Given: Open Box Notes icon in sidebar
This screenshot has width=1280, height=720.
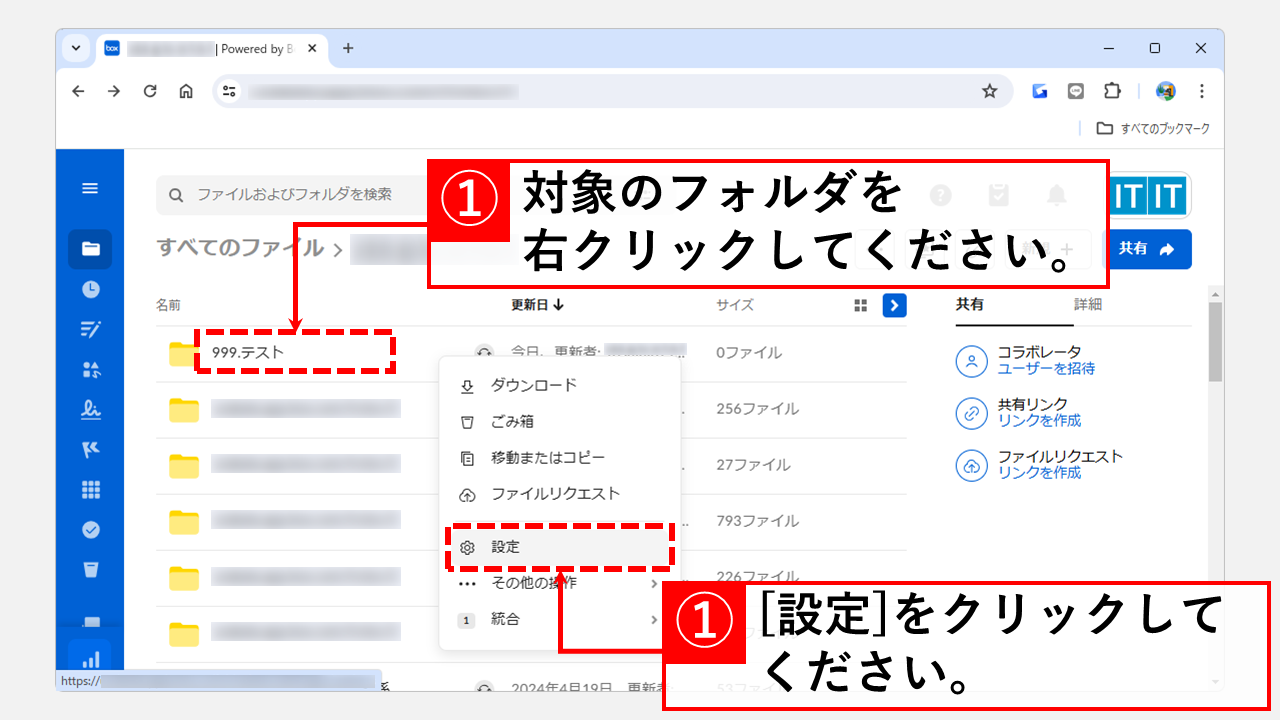Looking at the screenshot, I should click(x=90, y=329).
